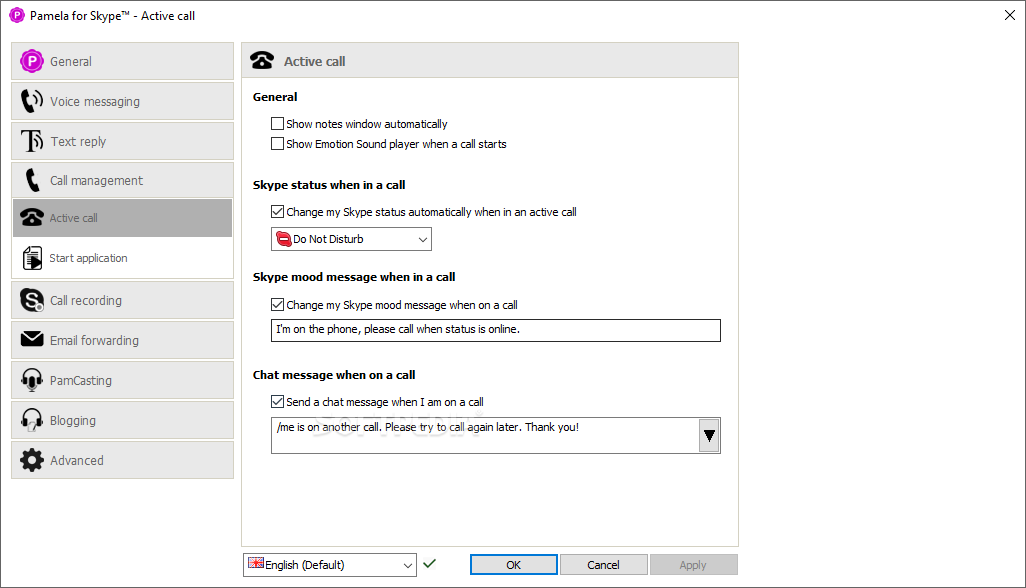Go to Call management section

122,181
